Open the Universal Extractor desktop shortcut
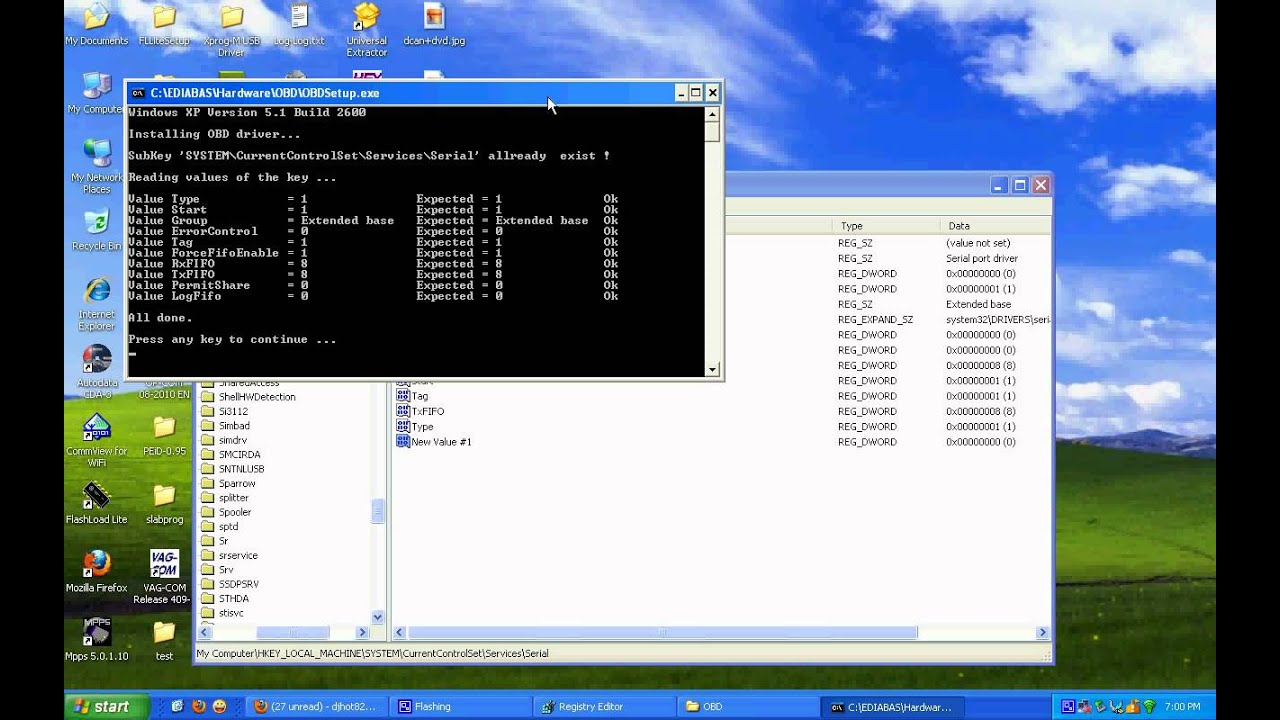 click(366, 30)
